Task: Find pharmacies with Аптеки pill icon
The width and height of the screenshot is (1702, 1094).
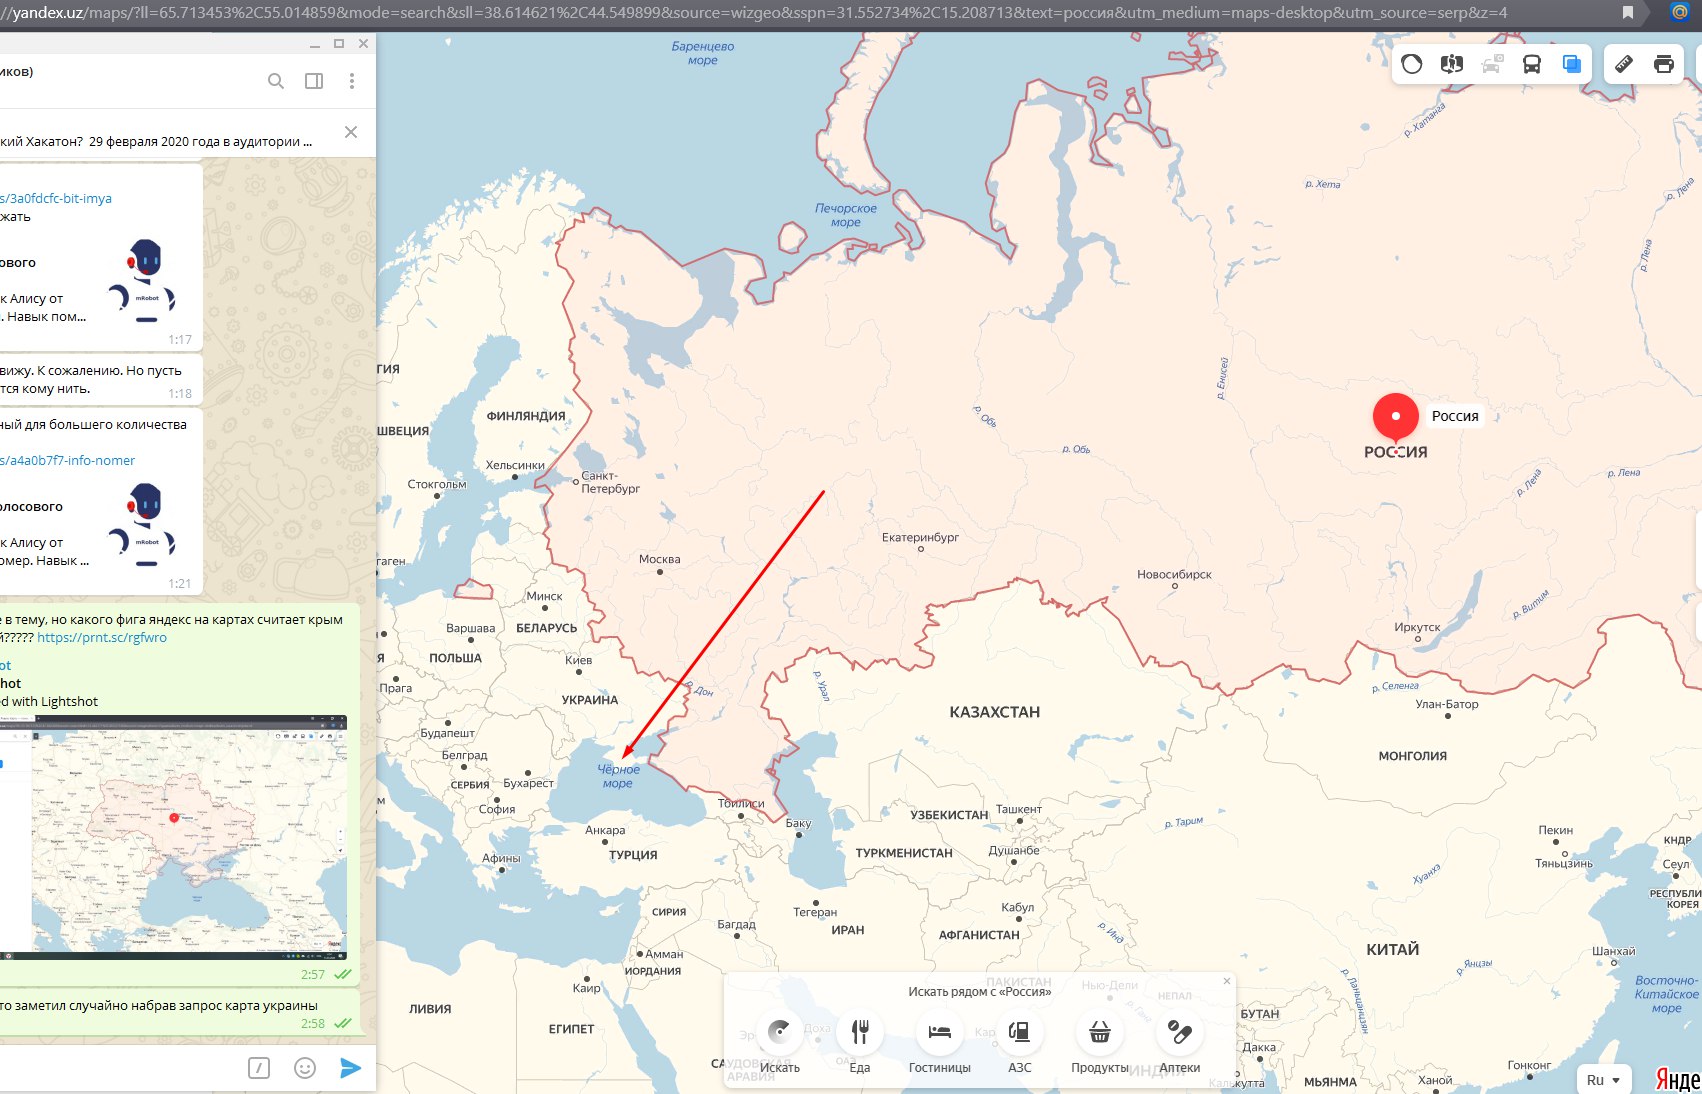Action: 1180,1032
